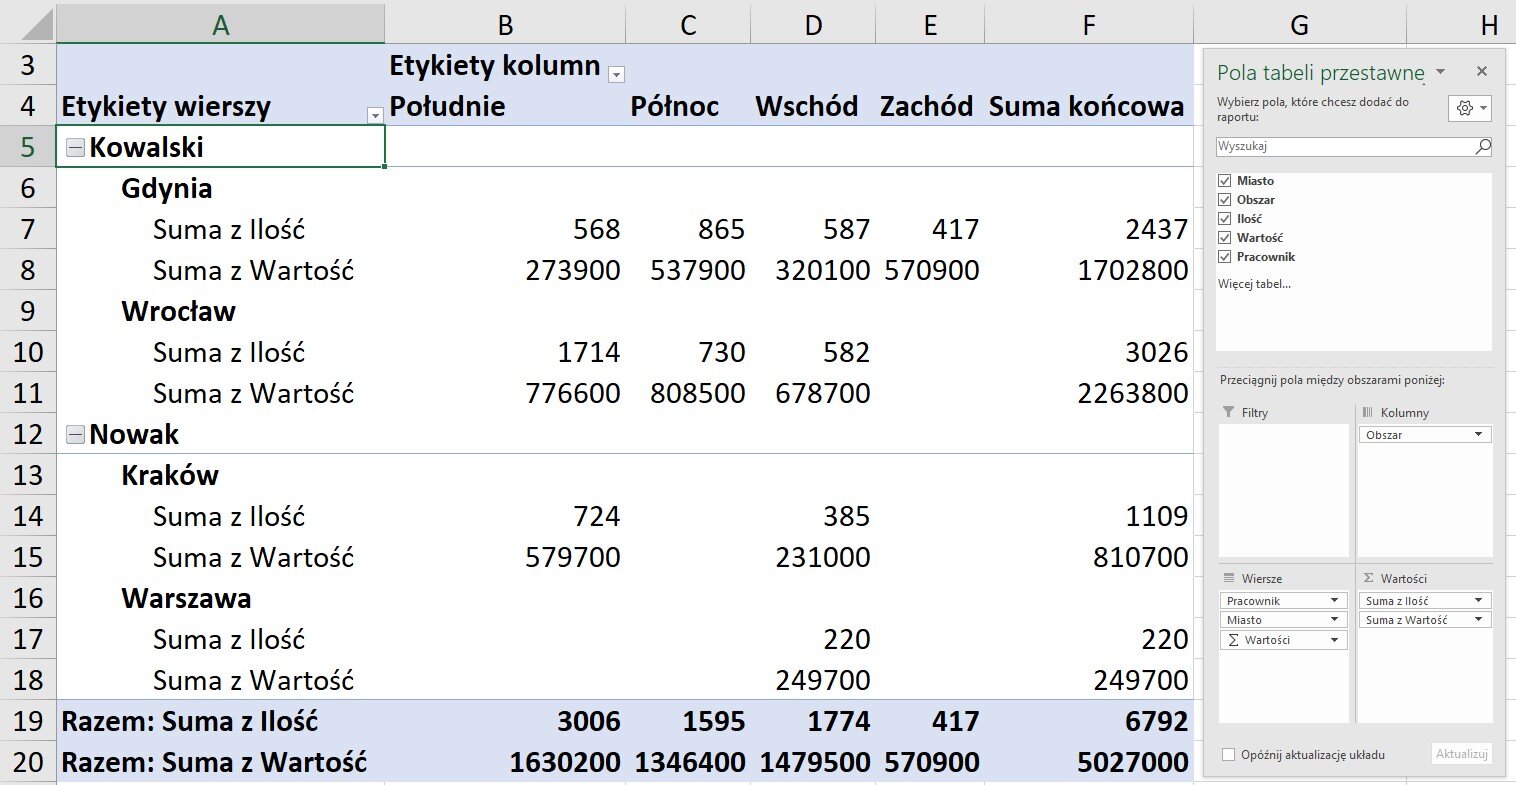1516x785 pixels.
Task: Uncheck the Obszar field checkbox
Action: point(1225,200)
